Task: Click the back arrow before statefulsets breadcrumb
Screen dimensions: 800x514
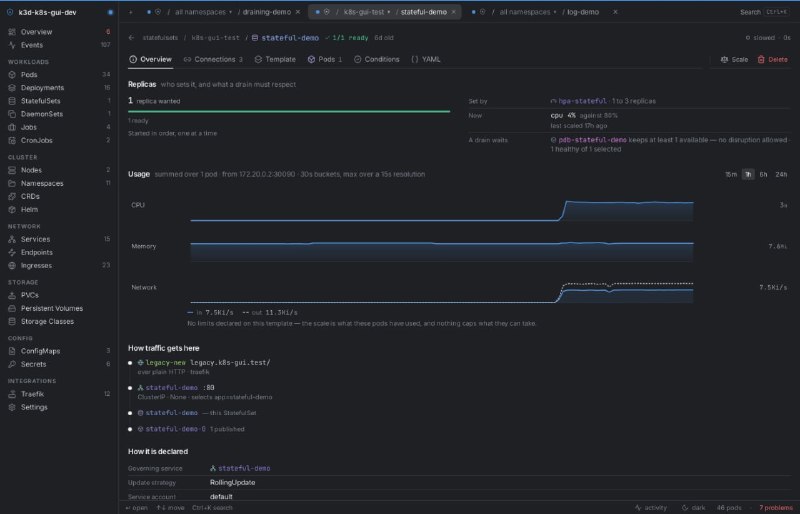Action: point(132,38)
